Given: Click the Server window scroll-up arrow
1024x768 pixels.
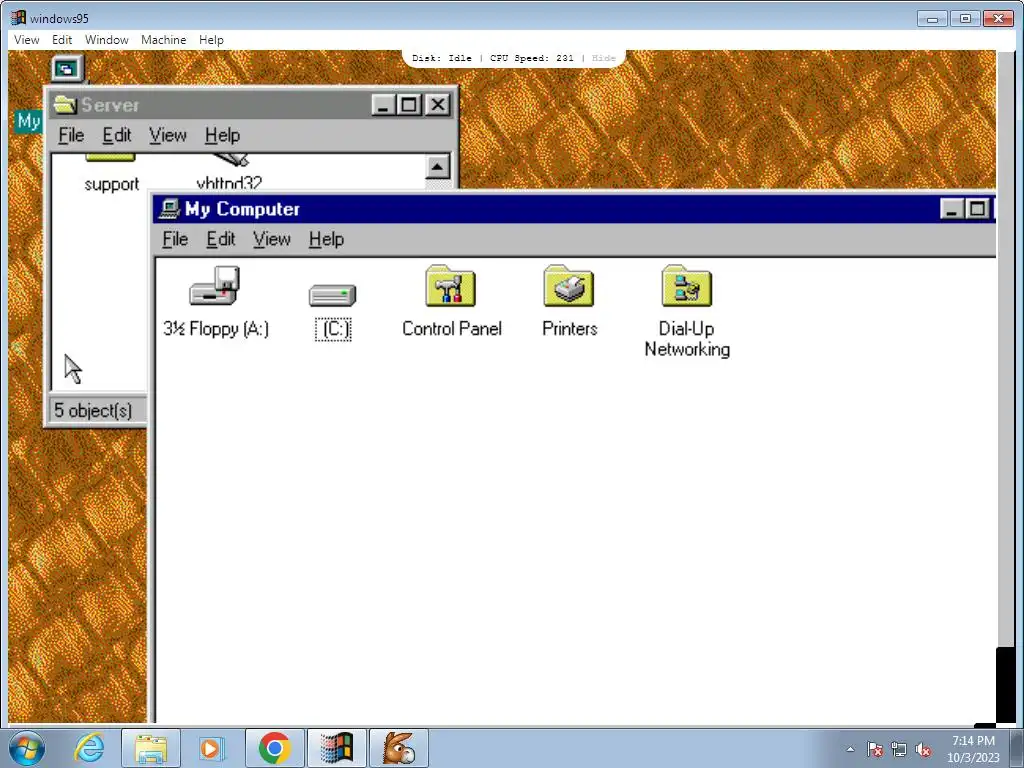Looking at the screenshot, I should (x=438, y=167).
